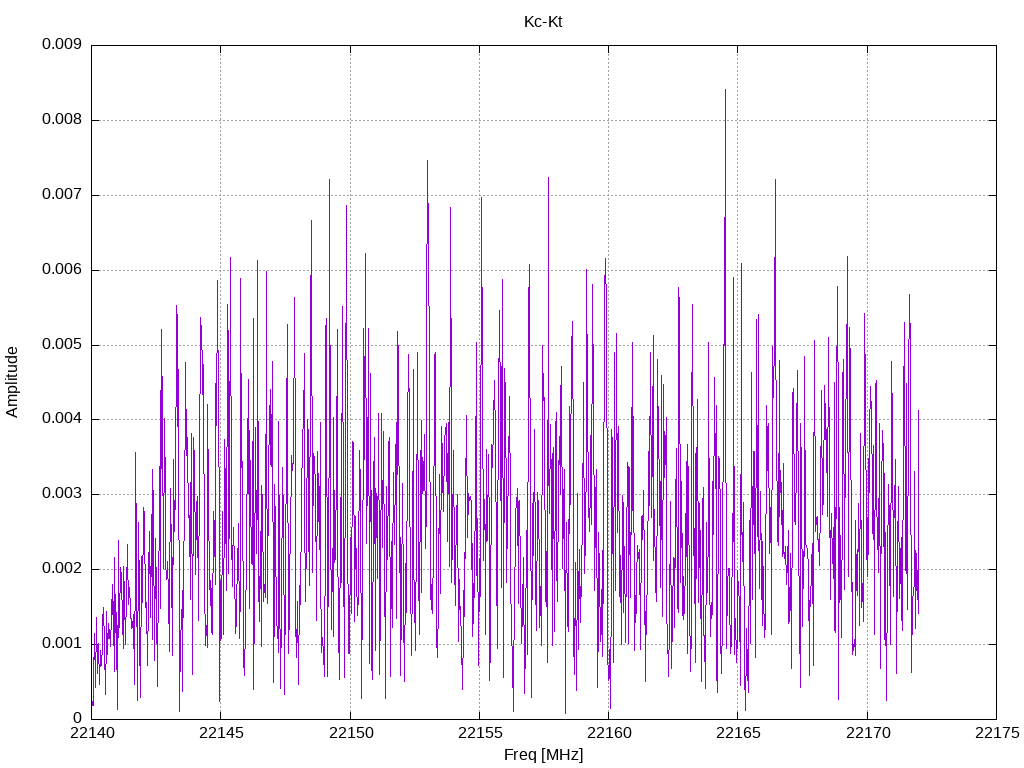Click the x-axis tick label 22175
The width and height of the screenshot is (1024, 768).
997,733
